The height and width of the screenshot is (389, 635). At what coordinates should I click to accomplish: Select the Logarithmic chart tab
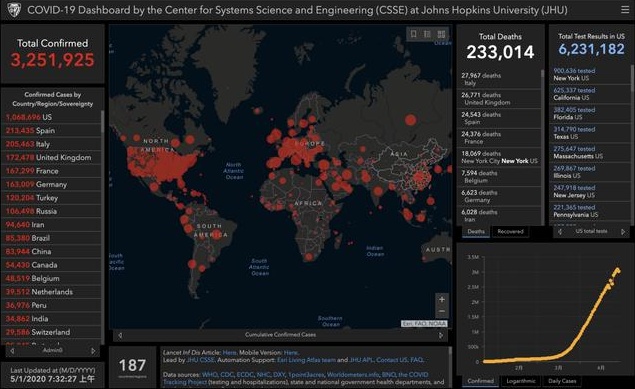(x=521, y=381)
